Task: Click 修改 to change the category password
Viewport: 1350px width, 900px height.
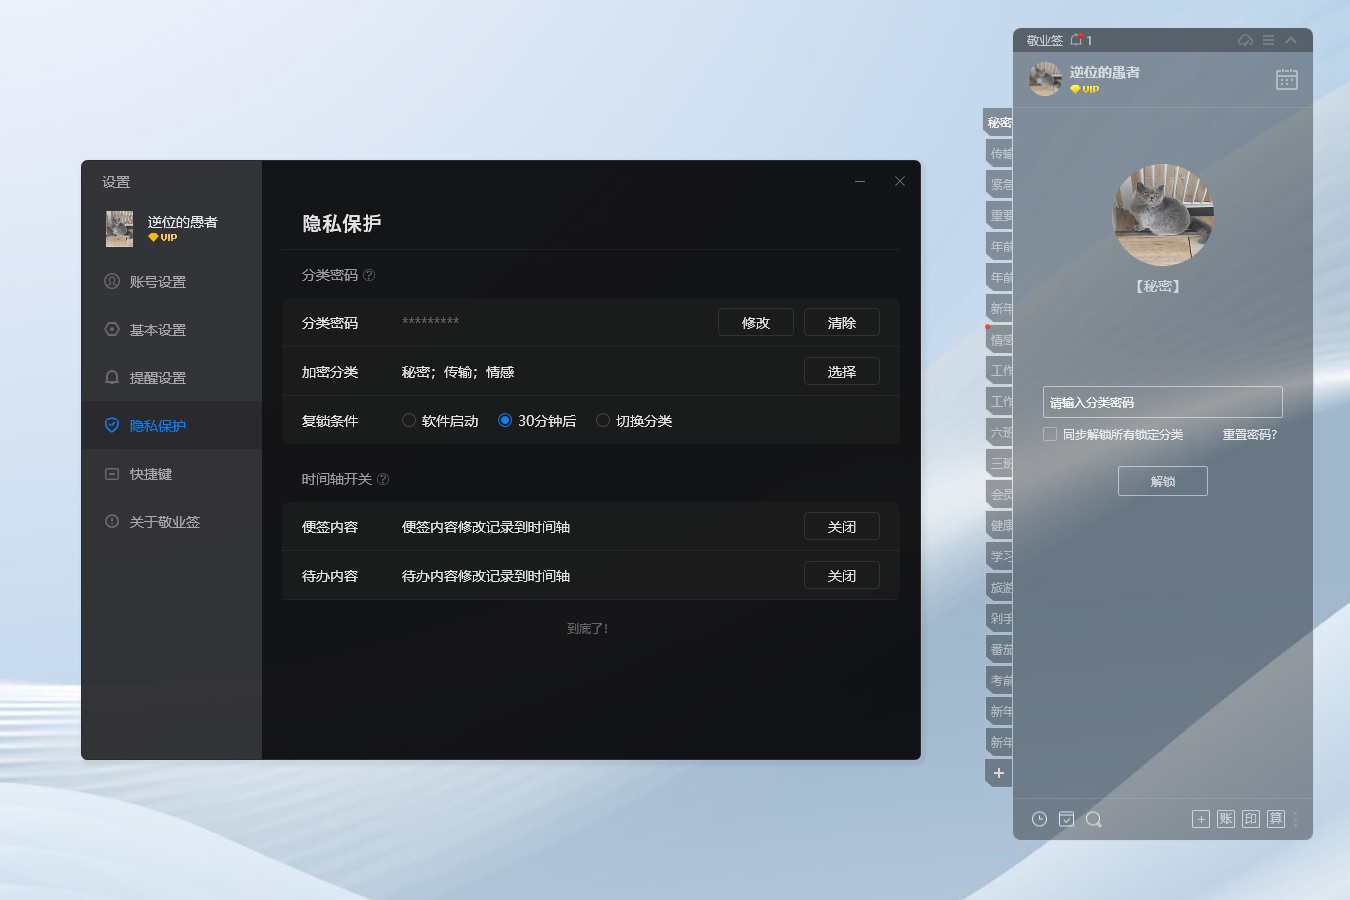Action: pos(755,322)
